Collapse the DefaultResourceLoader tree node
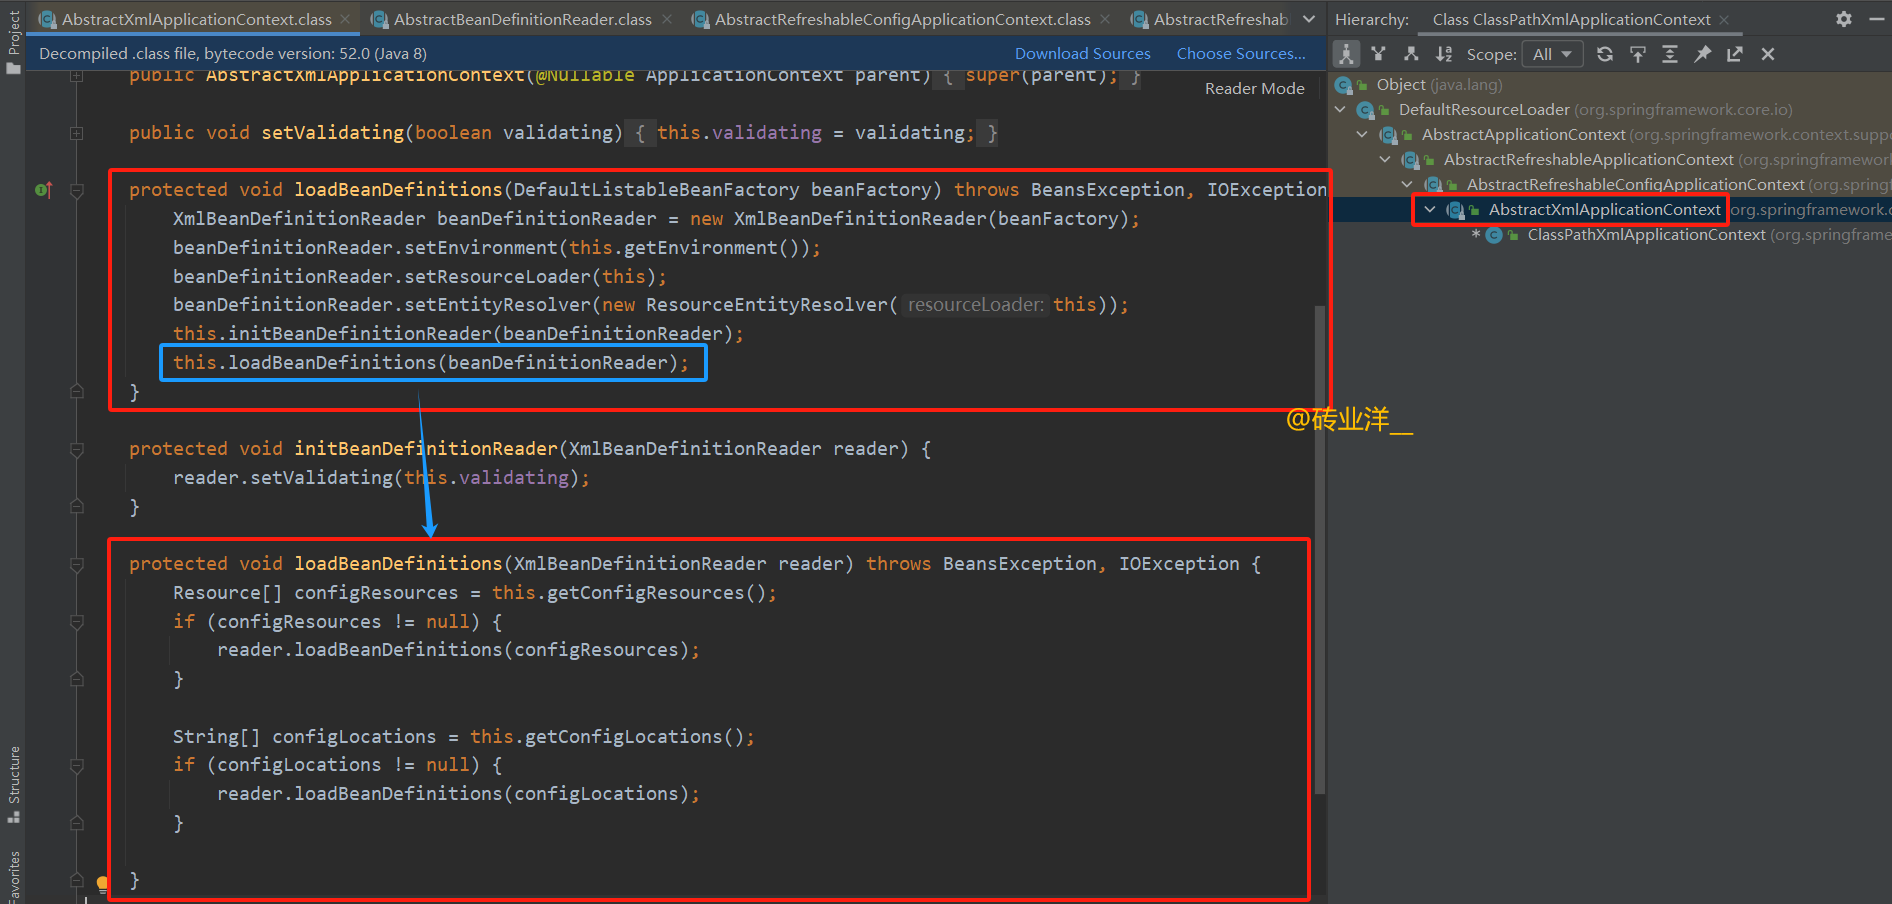The height and width of the screenshot is (904, 1892). pyautogui.click(x=1341, y=110)
